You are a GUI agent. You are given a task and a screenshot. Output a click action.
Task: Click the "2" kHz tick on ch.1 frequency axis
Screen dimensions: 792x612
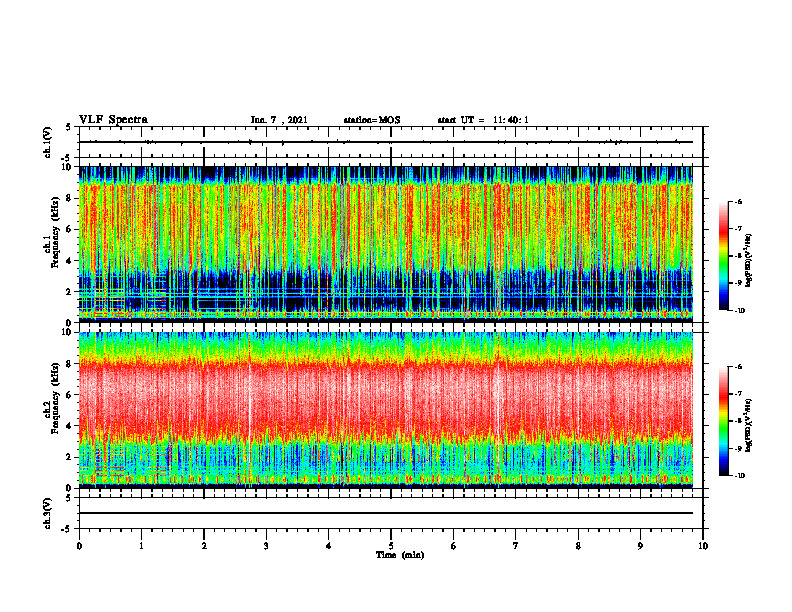pyautogui.click(x=70, y=292)
